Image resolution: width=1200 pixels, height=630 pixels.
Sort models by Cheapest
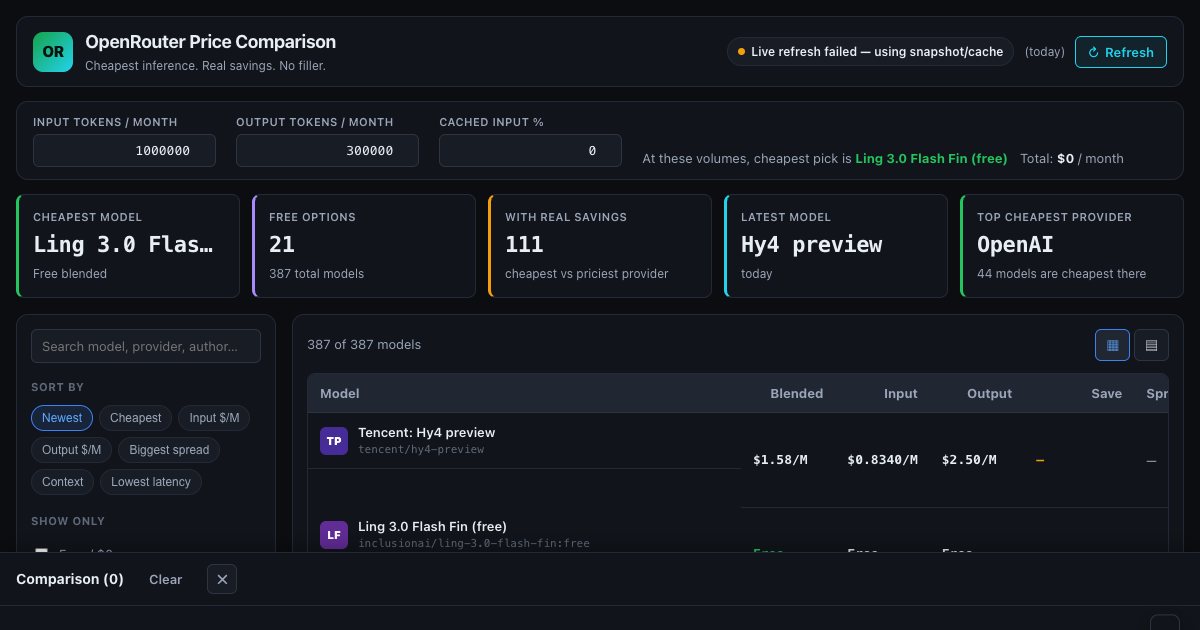(x=135, y=418)
